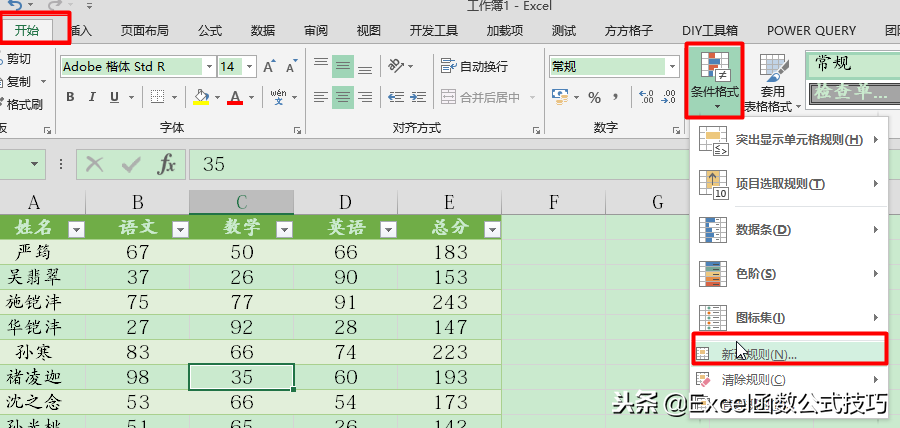Open the font color dropdown arrow
Viewport: 900px width, 428px height.
click(251, 98)
